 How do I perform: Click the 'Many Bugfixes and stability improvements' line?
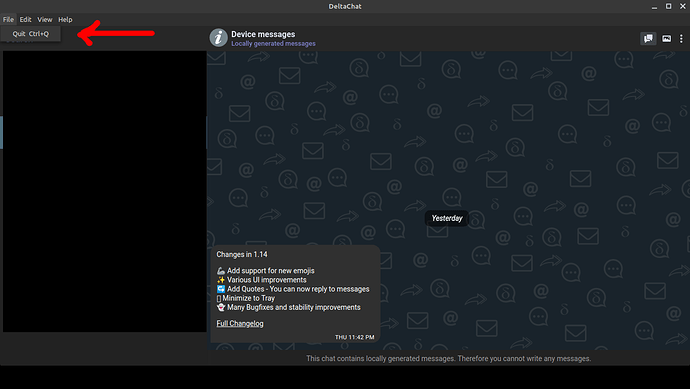coord(289,307)
